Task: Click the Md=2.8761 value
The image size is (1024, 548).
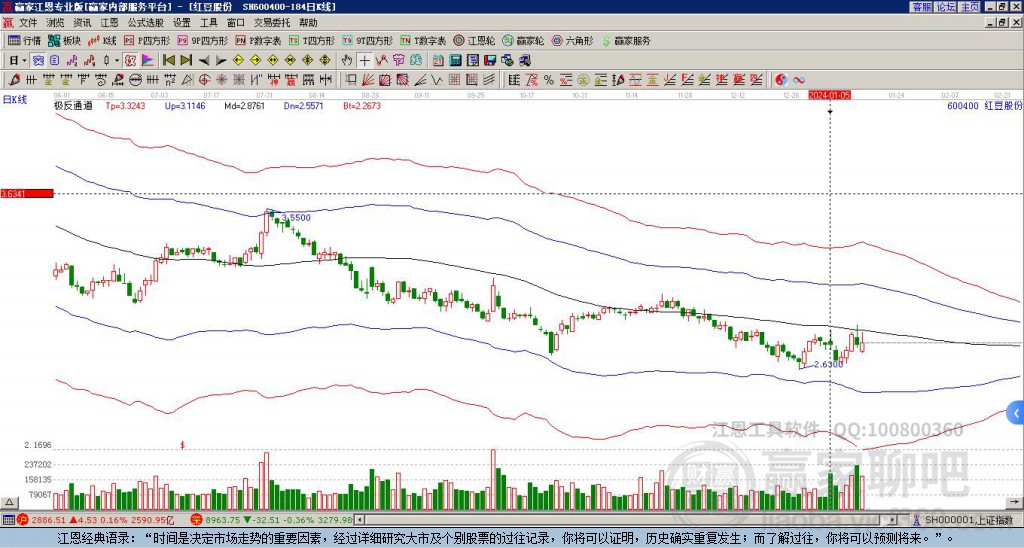Action: tap(245, 106)
